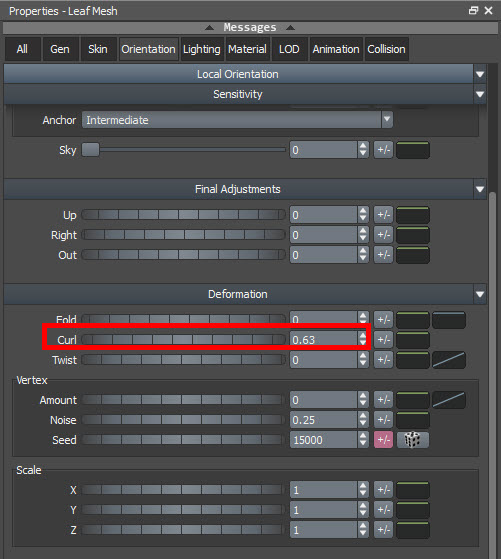Undock the Properties panel
The height and width of the screenshot is (559, 501).
pos(473,11)
